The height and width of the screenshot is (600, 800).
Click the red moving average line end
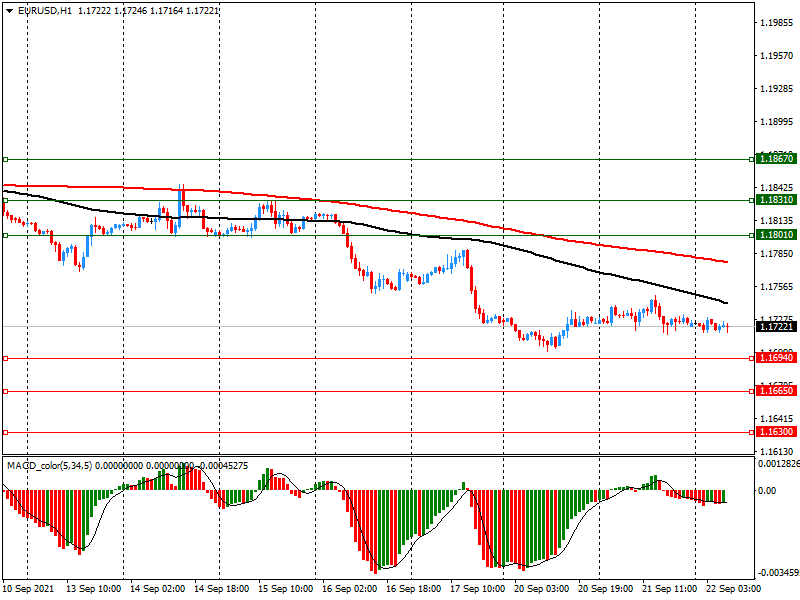click(726, 262)
